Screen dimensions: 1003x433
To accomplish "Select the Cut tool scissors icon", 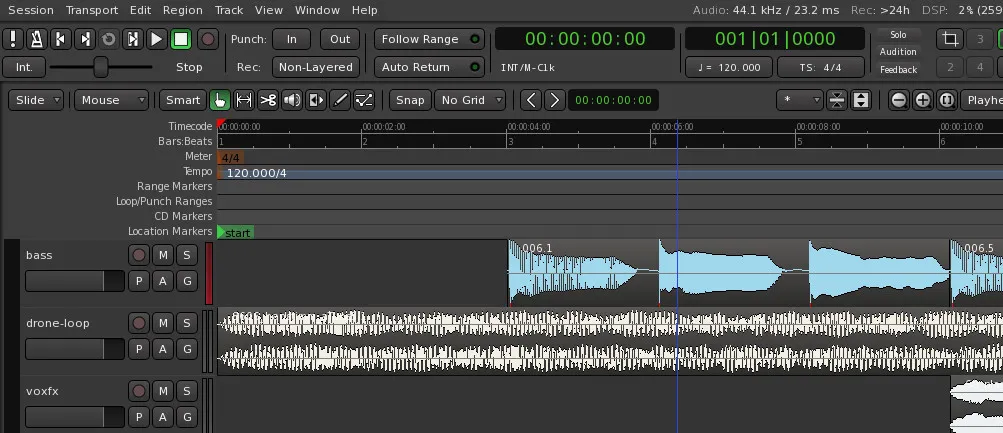I will (x=268, y=100).
